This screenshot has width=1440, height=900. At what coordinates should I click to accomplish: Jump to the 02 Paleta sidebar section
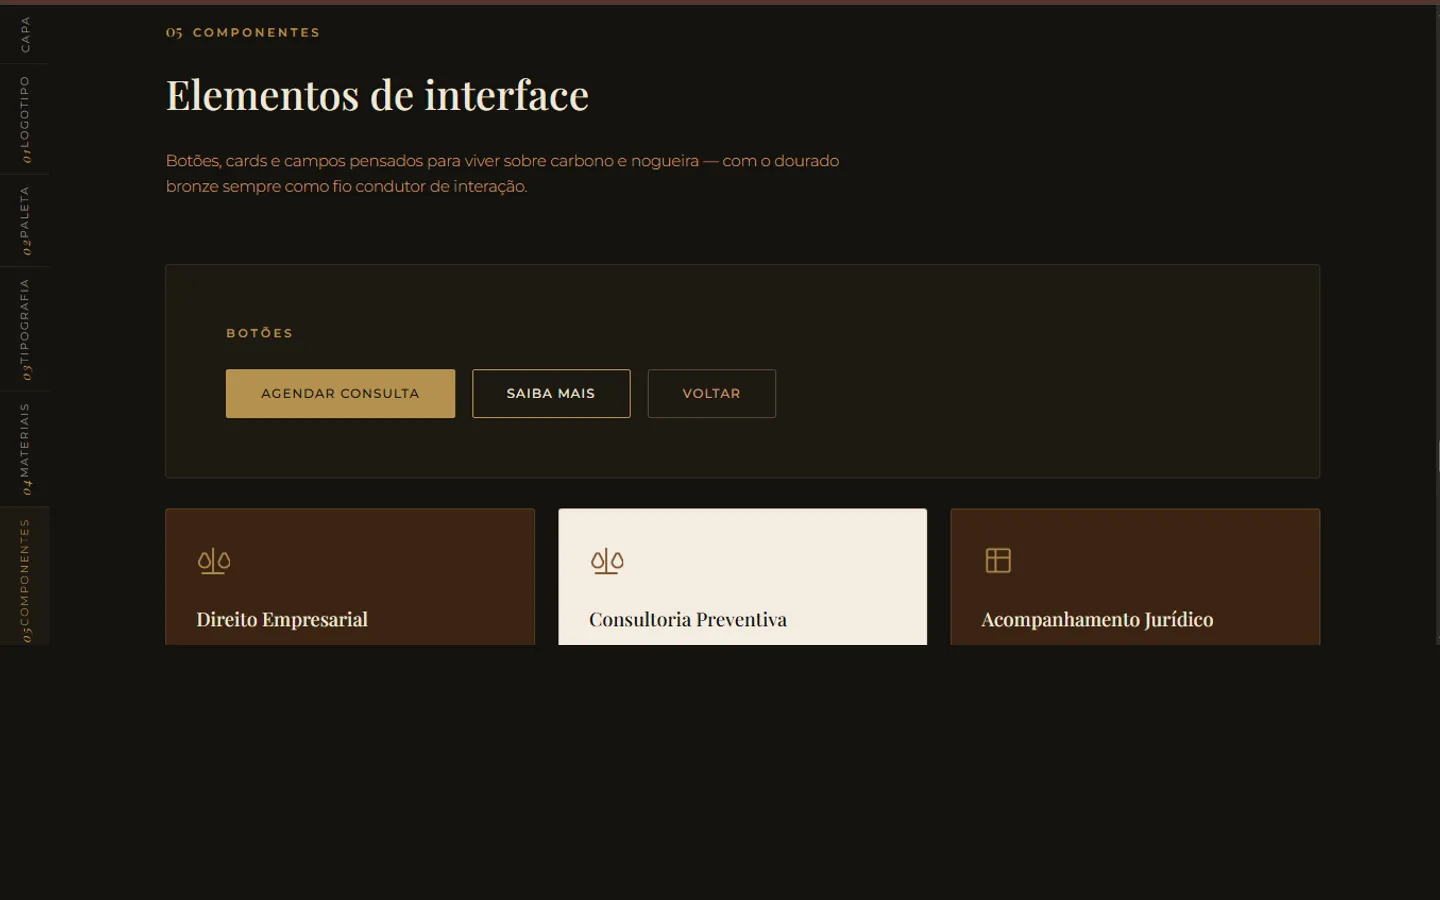coord(25,221)
